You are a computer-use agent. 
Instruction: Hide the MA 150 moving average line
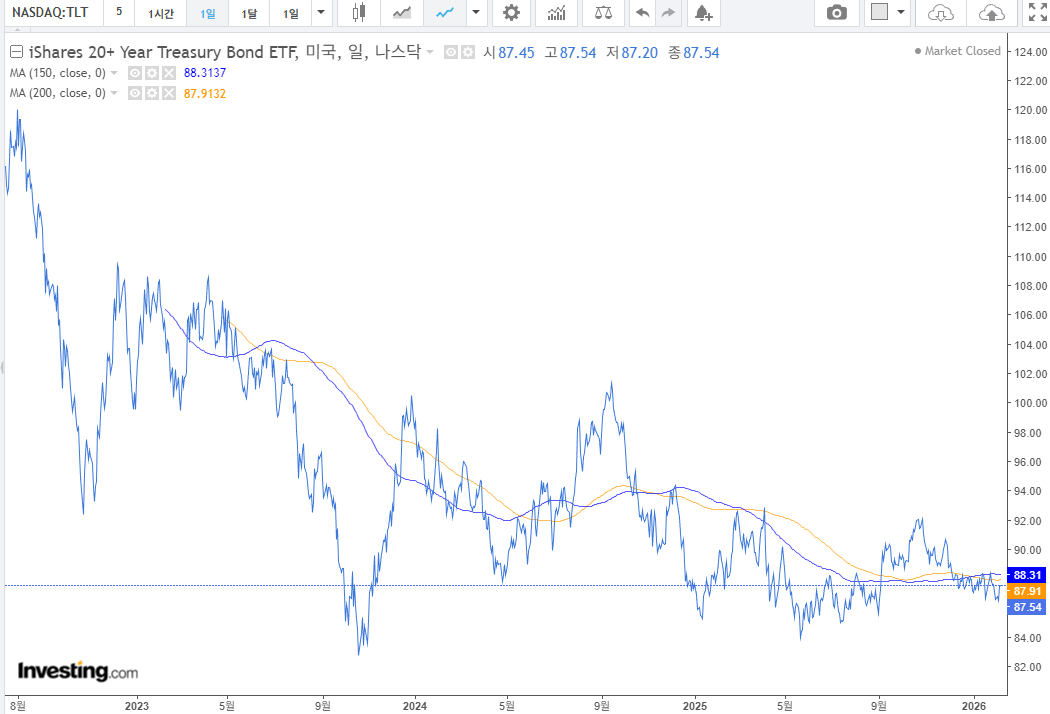(135, 73)
